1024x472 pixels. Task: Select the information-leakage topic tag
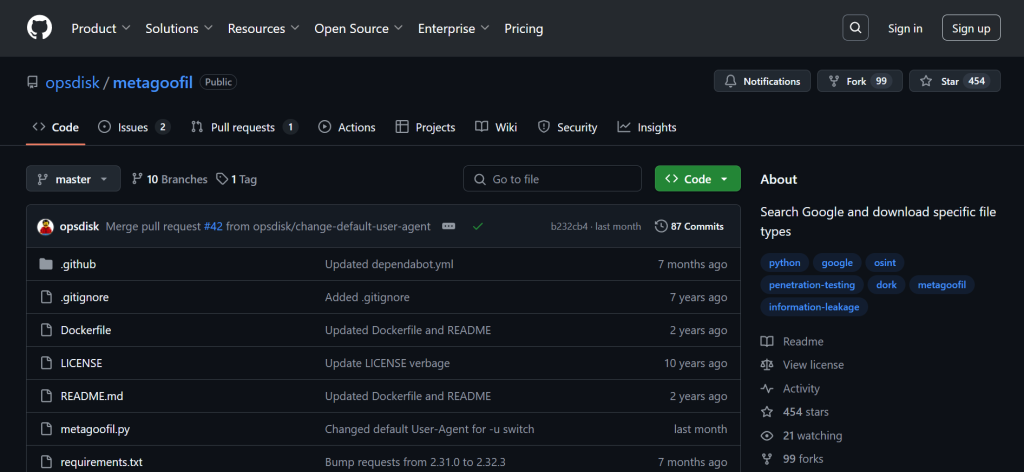pyautogui.click(x=814, y=307)
